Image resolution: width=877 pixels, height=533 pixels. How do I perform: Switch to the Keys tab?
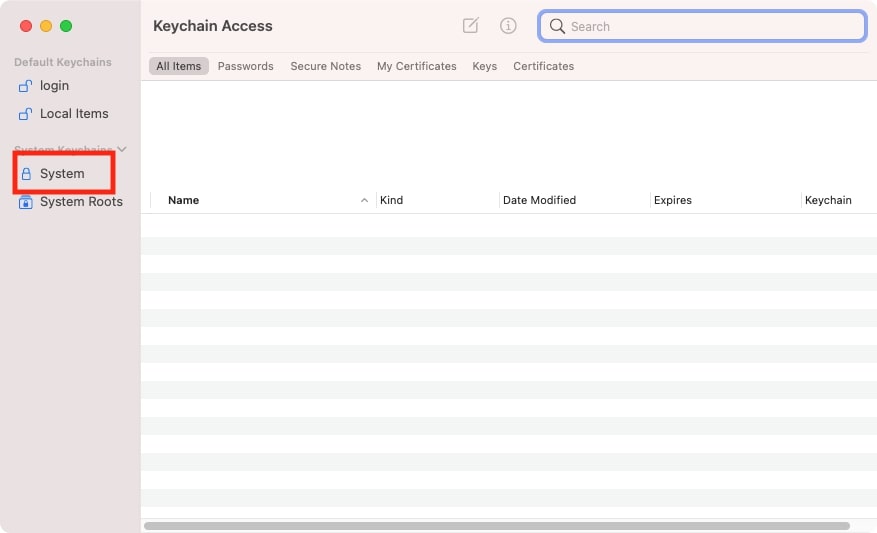coord(484,66)
